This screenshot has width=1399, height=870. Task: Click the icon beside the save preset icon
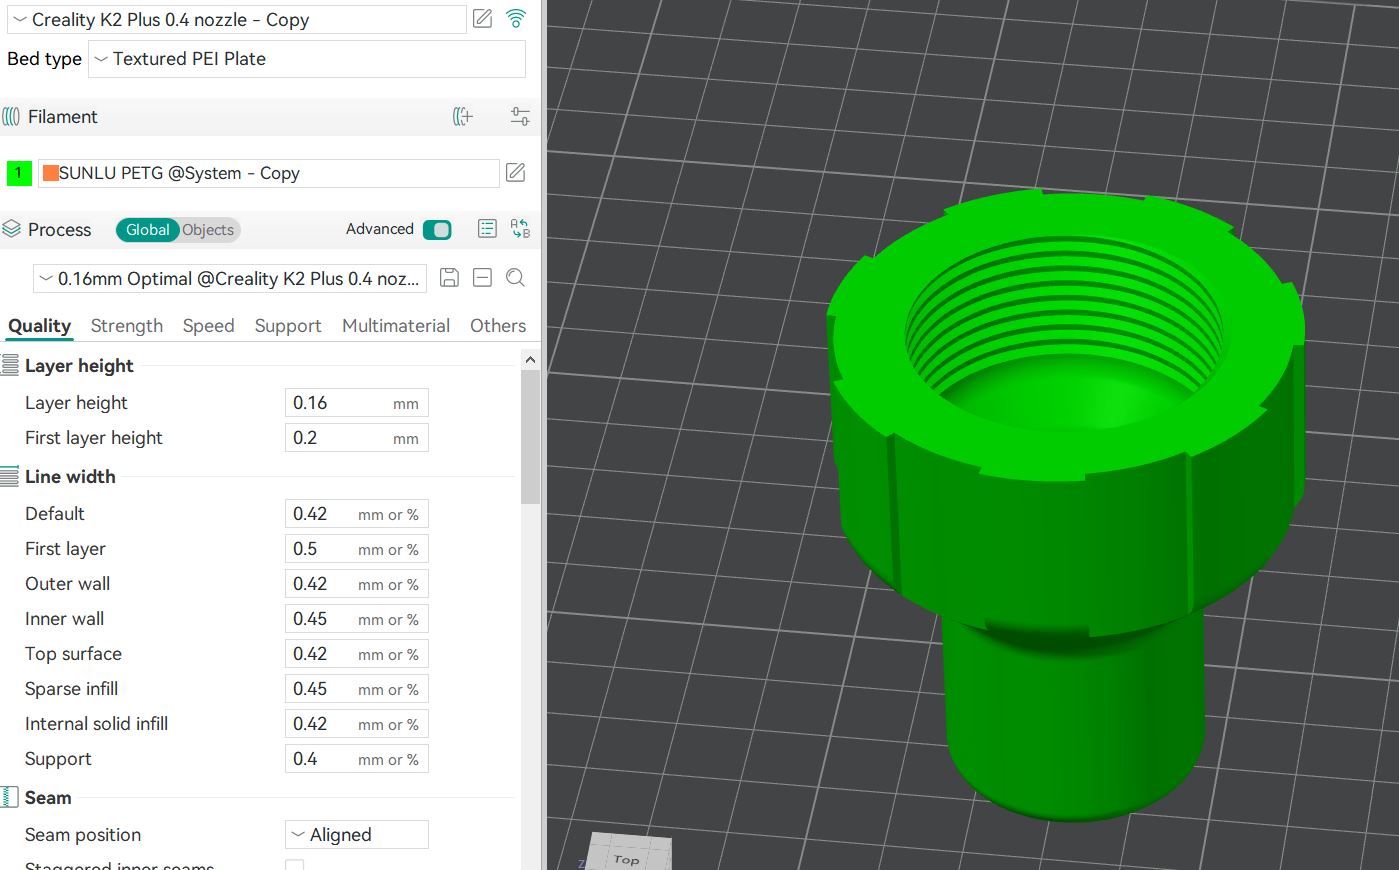(482, 278)
